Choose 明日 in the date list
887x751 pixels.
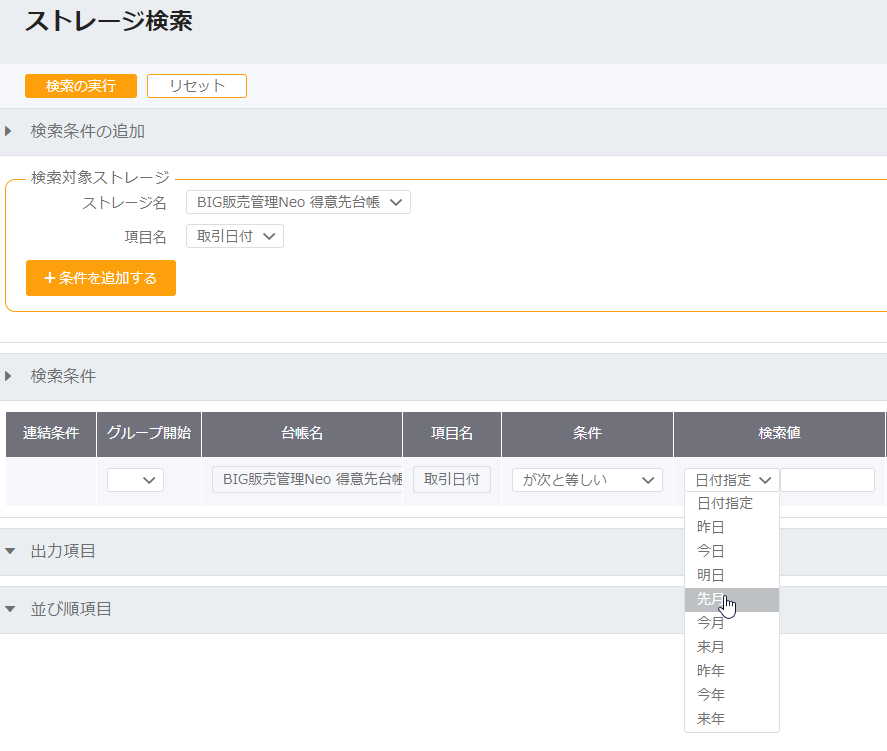pos(711,575)
